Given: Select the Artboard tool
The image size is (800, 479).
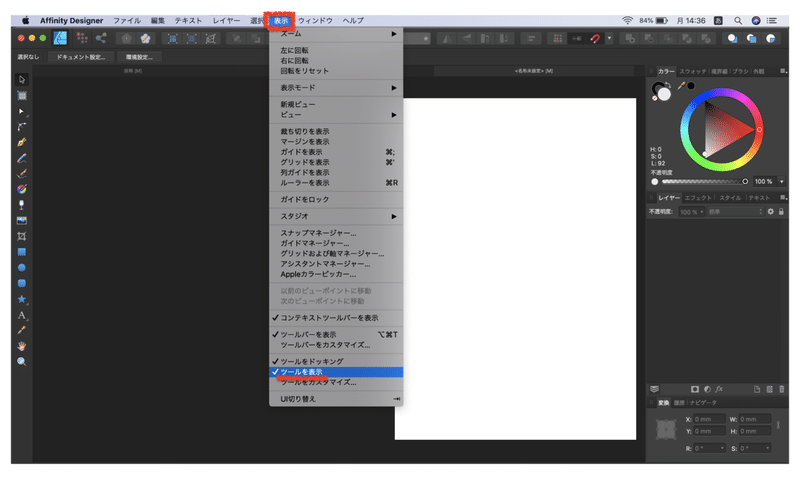Looking at the screenshot, I should (21, 95).
